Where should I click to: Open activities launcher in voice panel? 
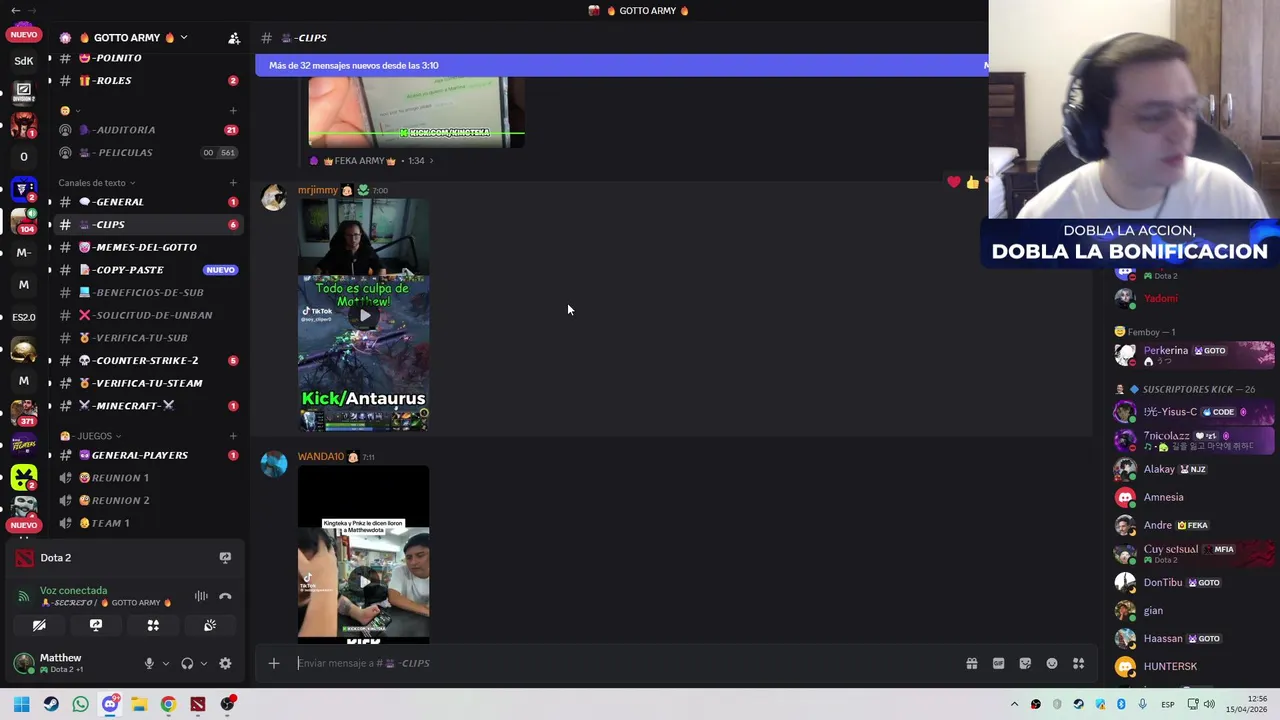[153, 625]
